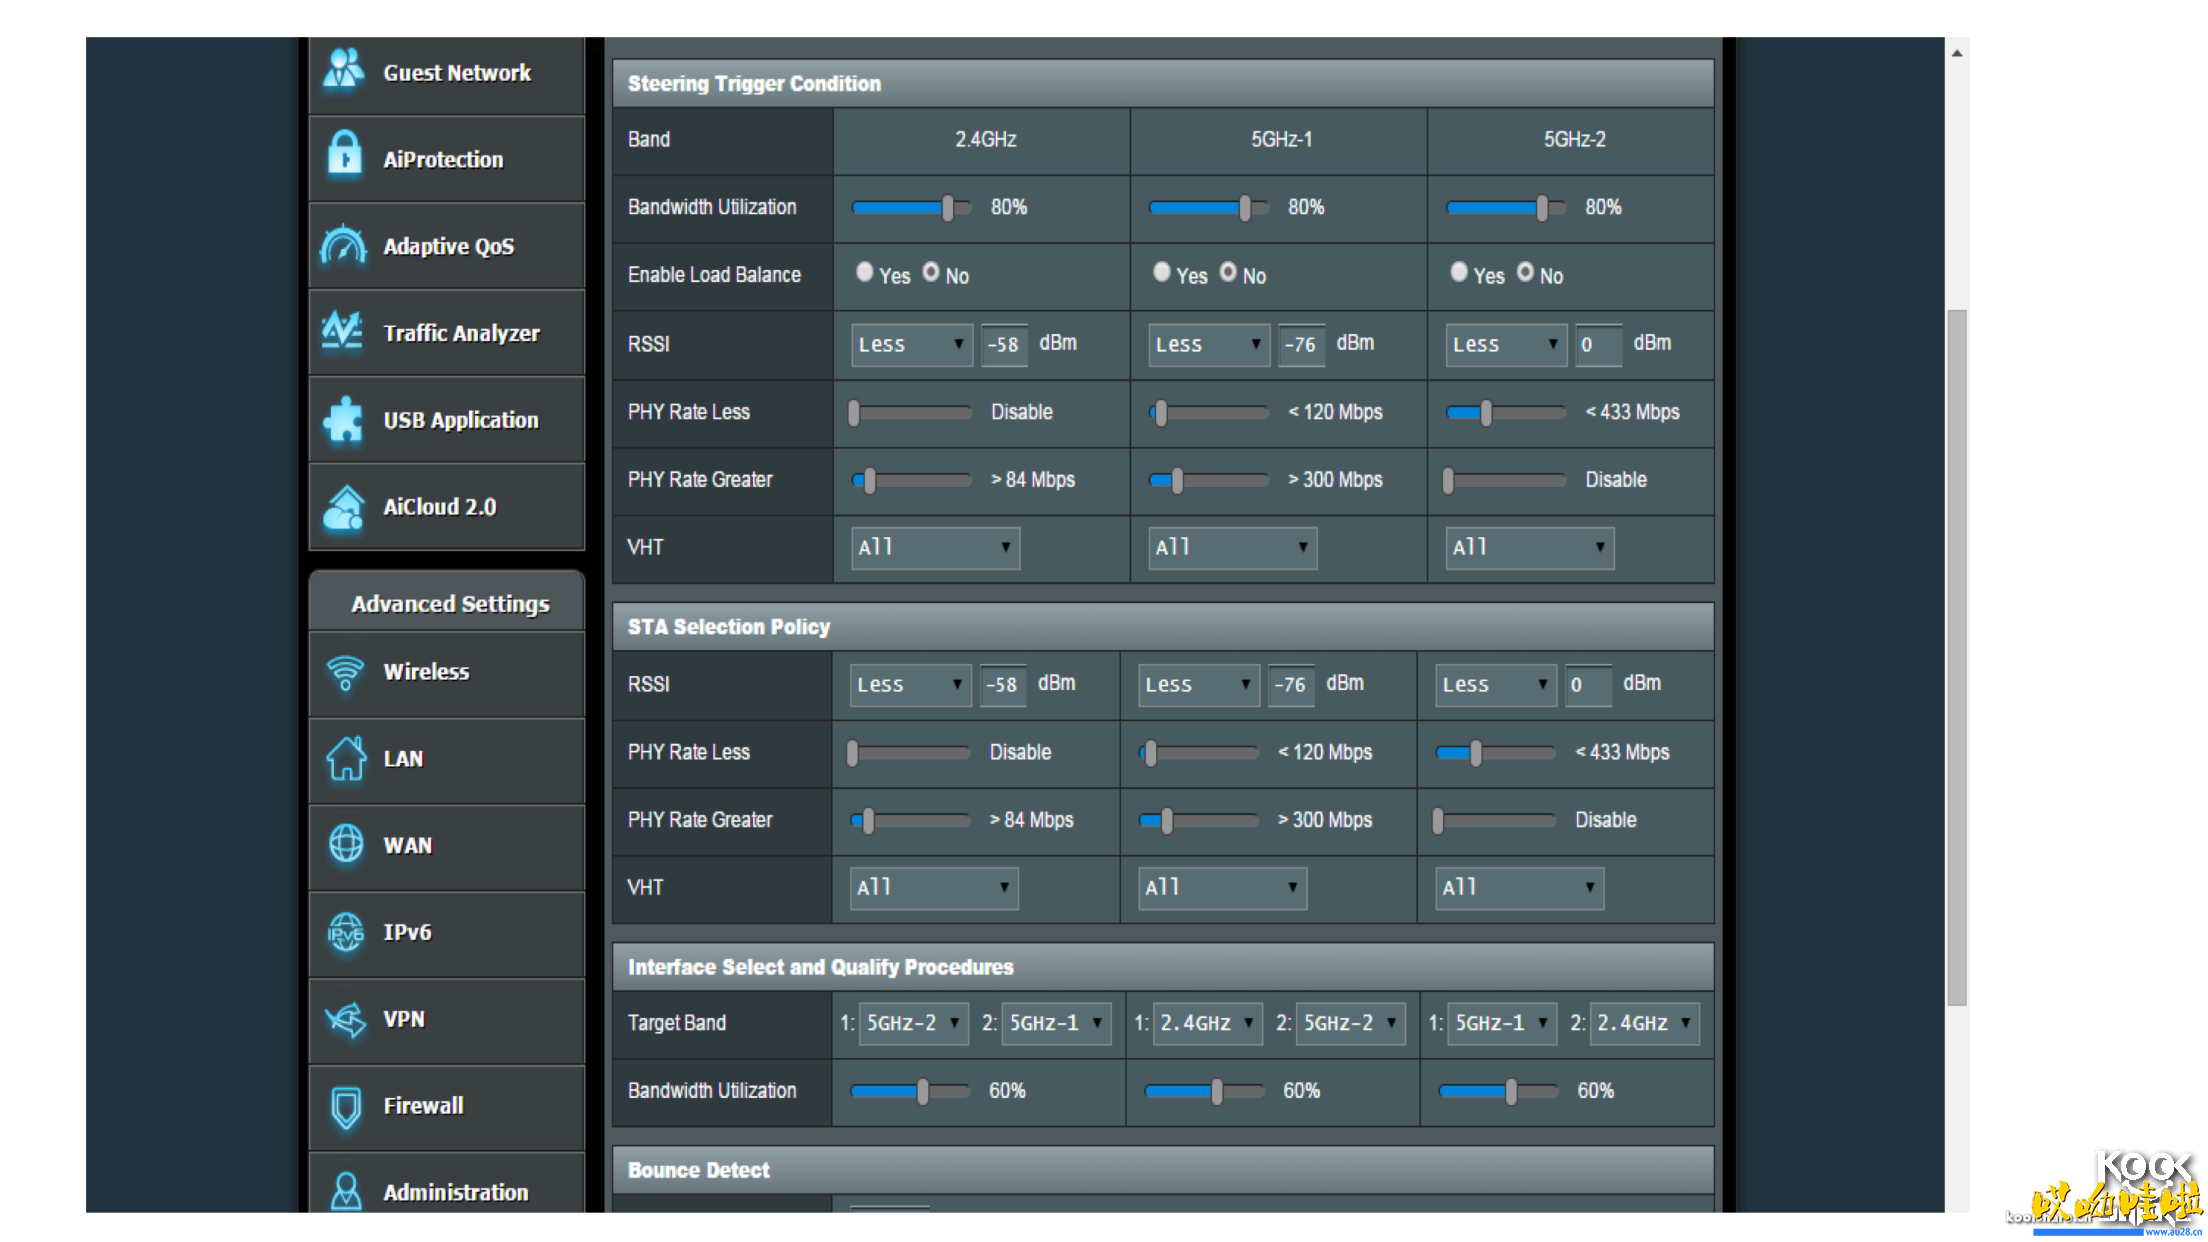Select Yes for 5GHz-2 Enable Load Balance
2208x1242 pixels.
click(x=1458, y=272)
